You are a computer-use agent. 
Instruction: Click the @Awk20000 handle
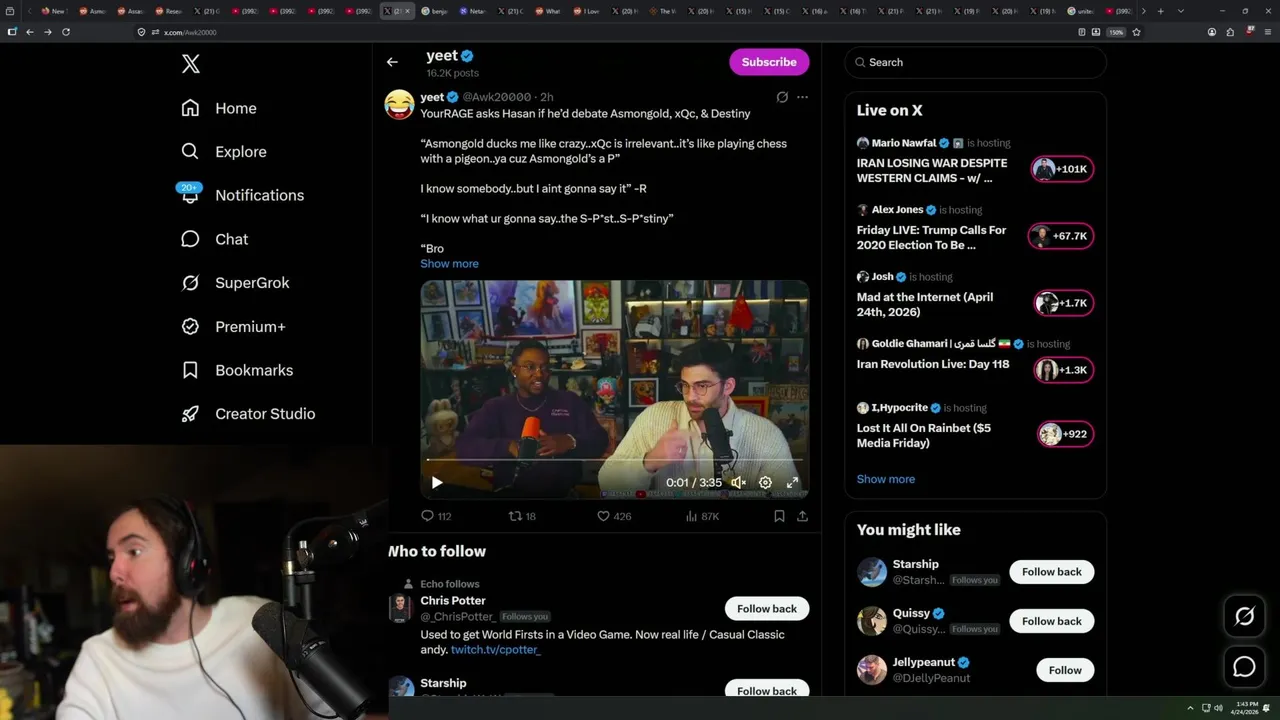click(x=497, y=97)
